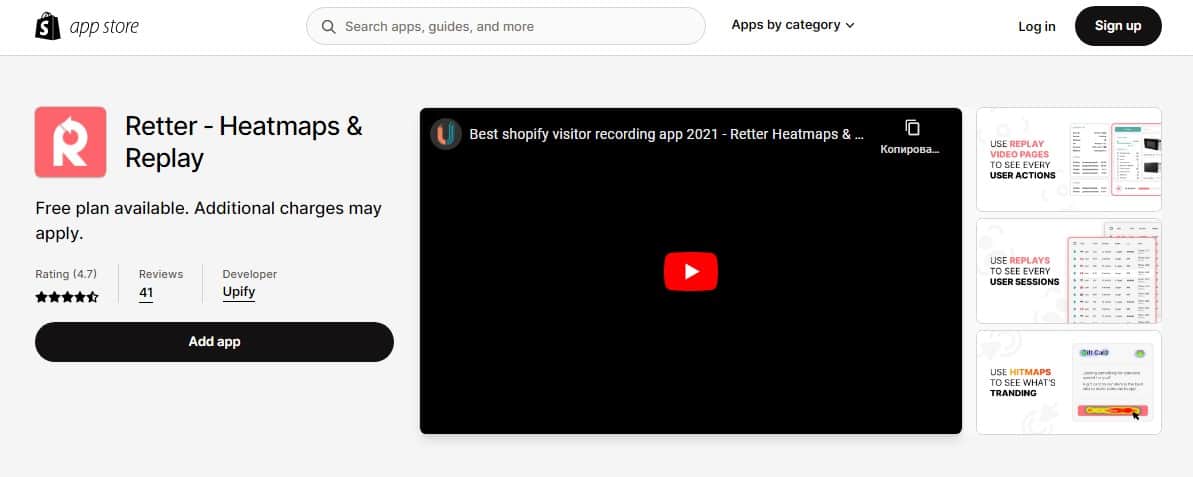
Task: Expand Apps by category dropdown
Action: pyautogui.click(x=793, y=25)
